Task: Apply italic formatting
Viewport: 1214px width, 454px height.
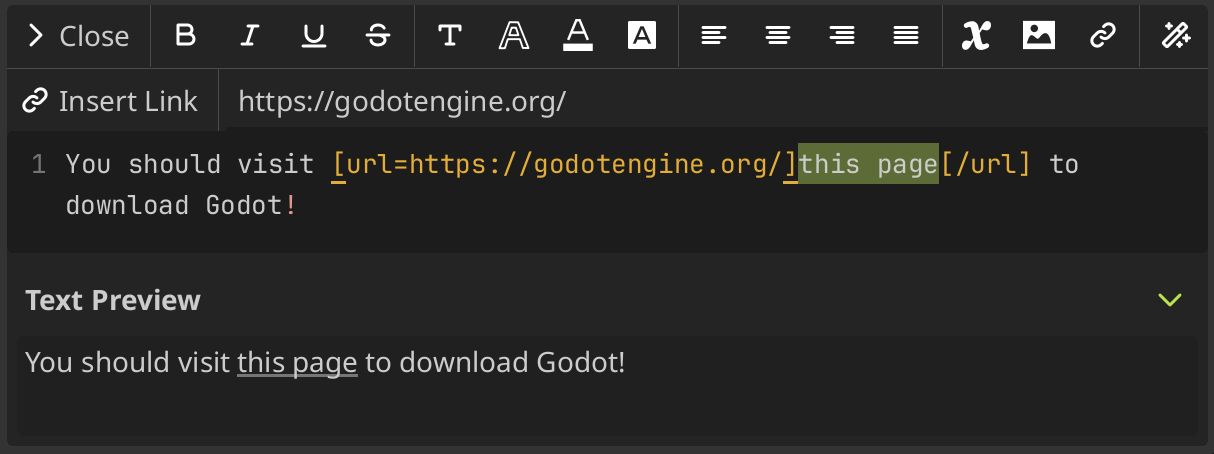Action: click(x=250, y=36)
